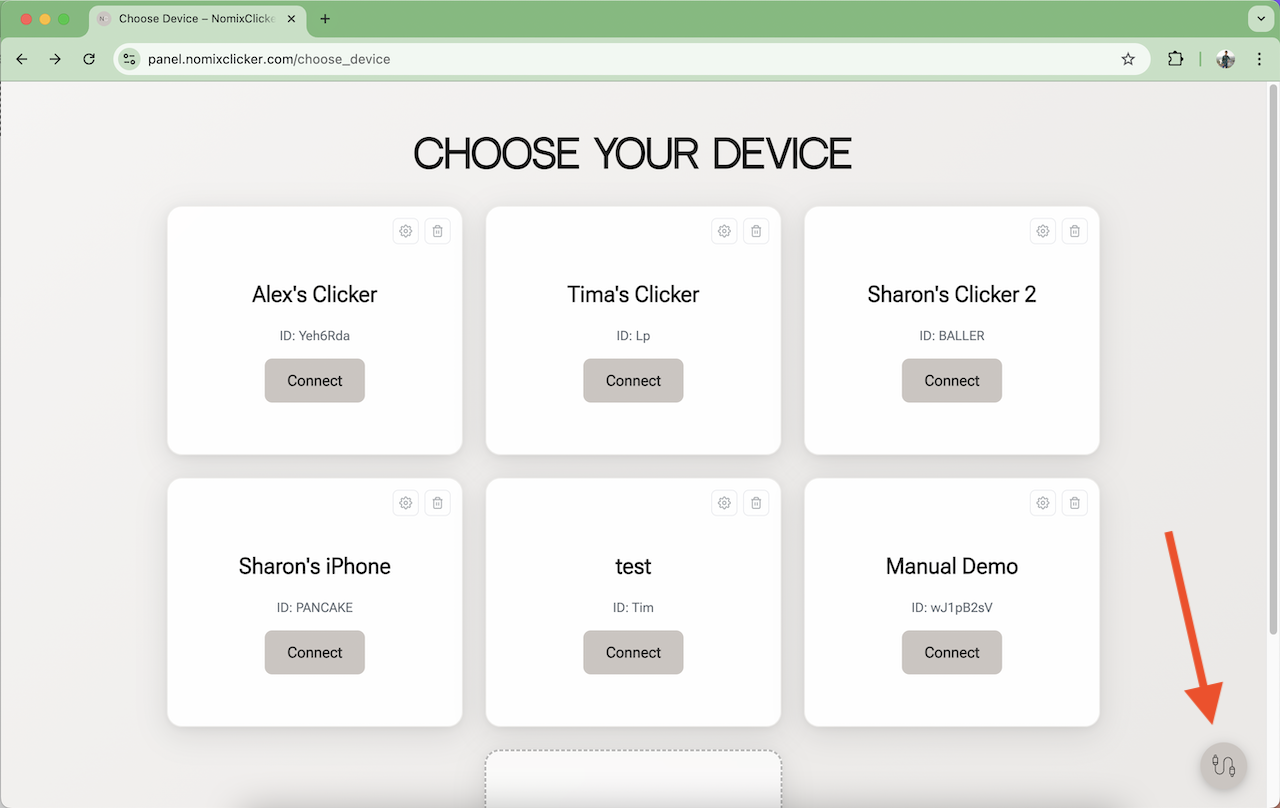This screenshot has width=1280, height=808.
Task: Click the 'ID: Yeh6Rda' text
Action: click(x=315, y=336)
